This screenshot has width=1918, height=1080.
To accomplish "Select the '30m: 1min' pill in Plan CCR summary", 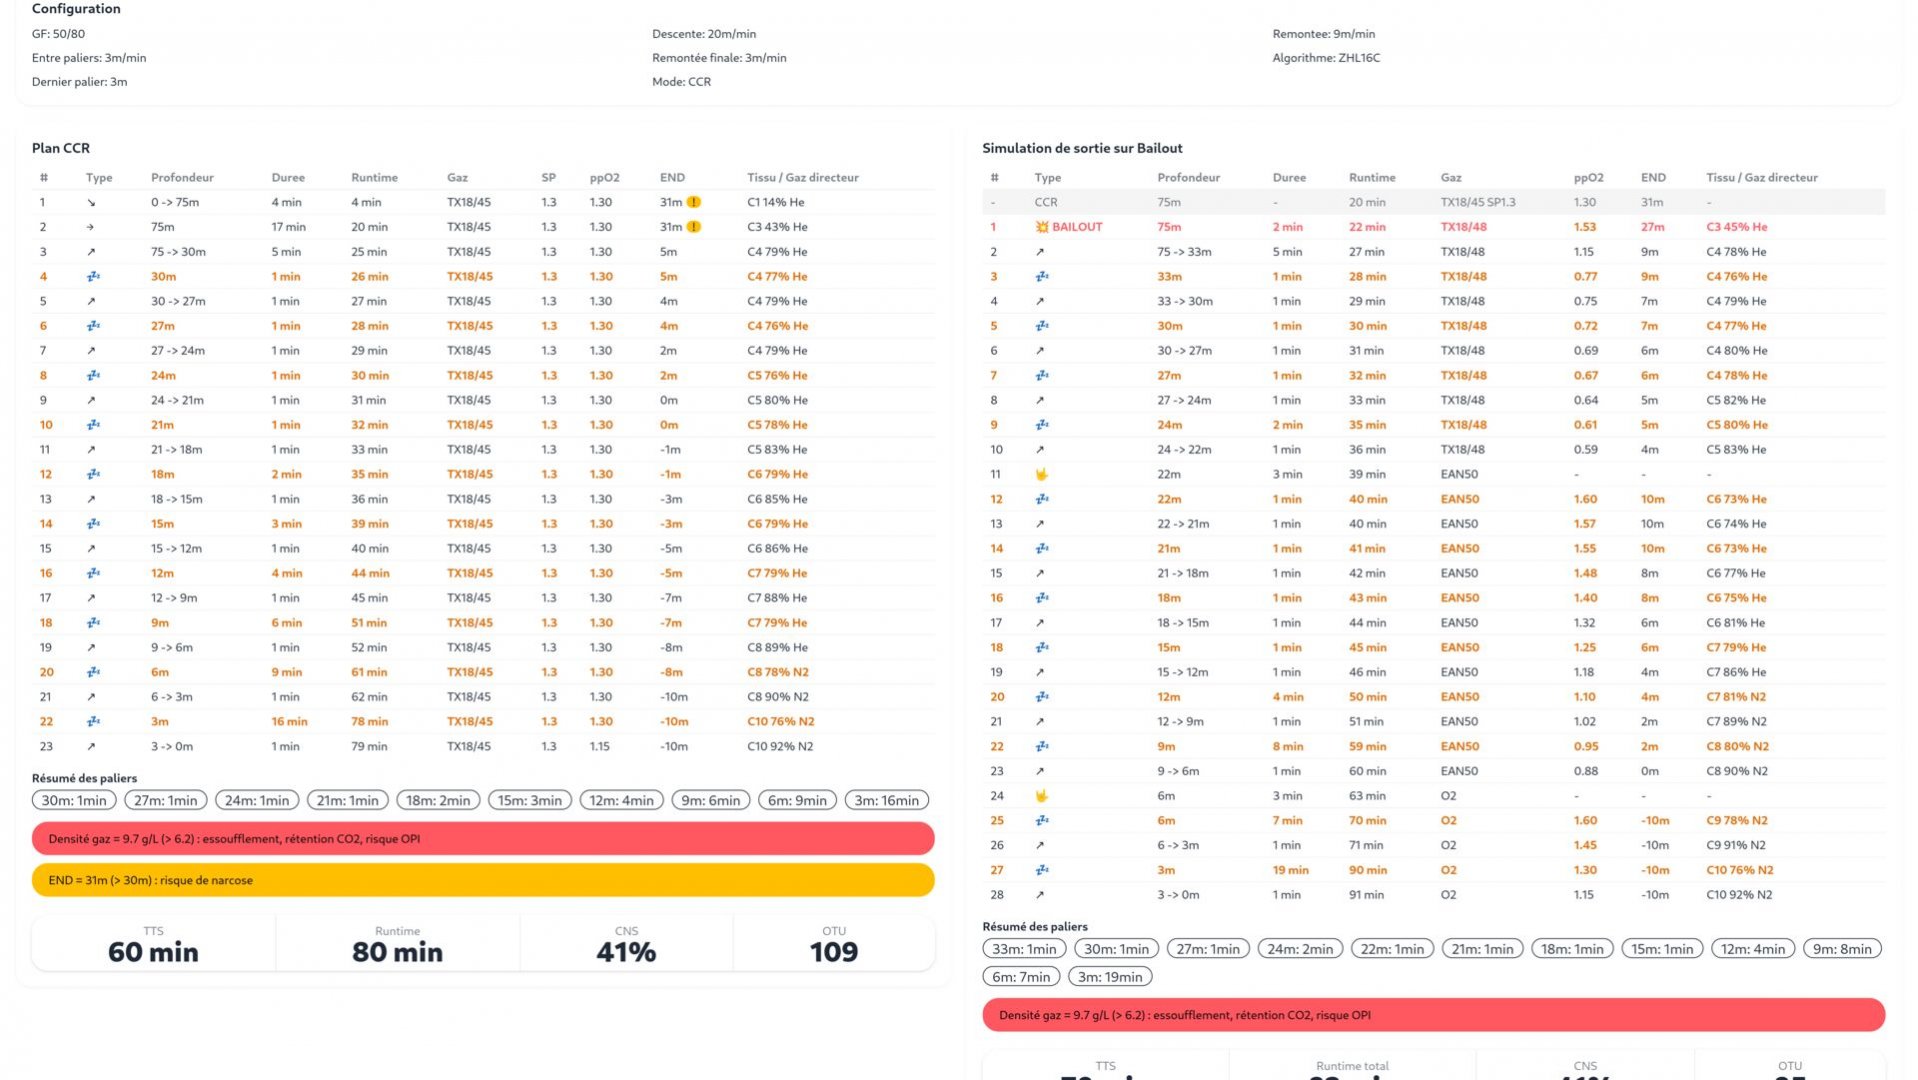I will coord(74,801).
